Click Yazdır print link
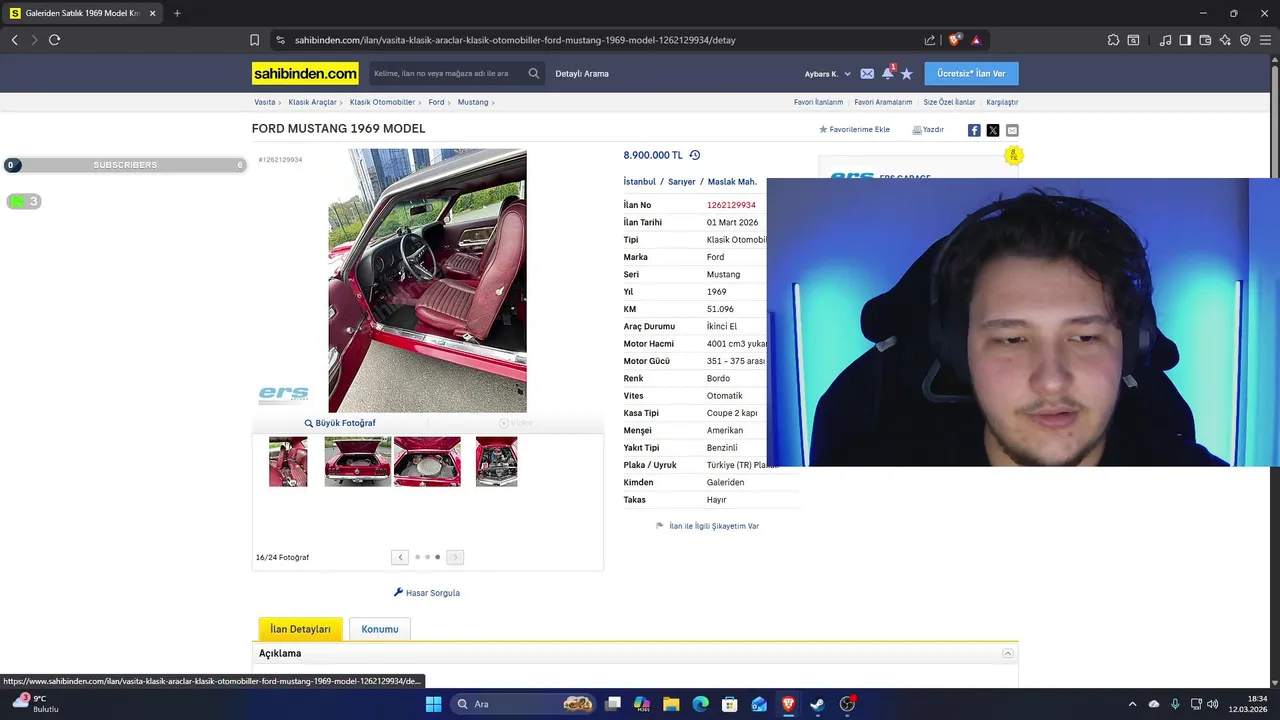This screenshot has width=1280, height=720. coord(928,130)
